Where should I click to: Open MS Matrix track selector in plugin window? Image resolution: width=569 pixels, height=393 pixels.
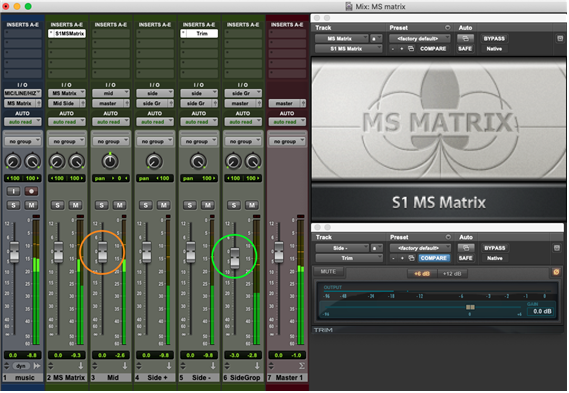click(341, 38)
